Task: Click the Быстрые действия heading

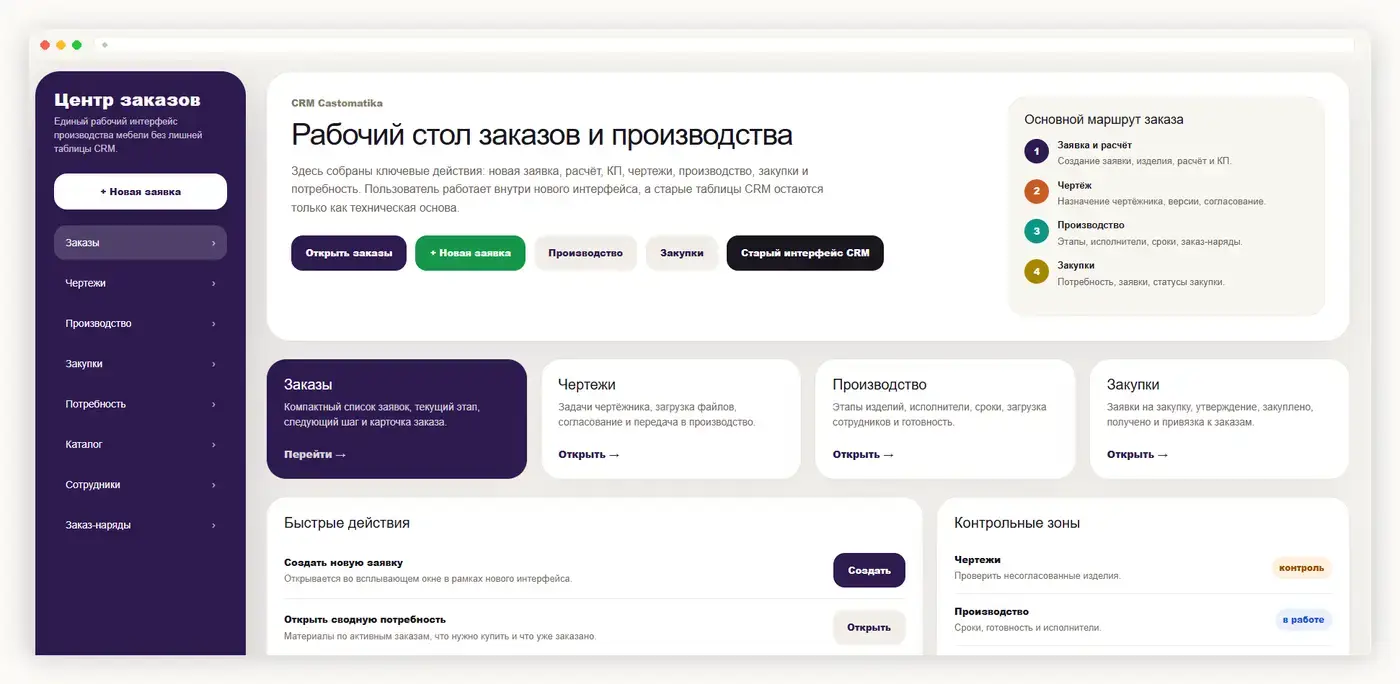Action: (347, 523)
